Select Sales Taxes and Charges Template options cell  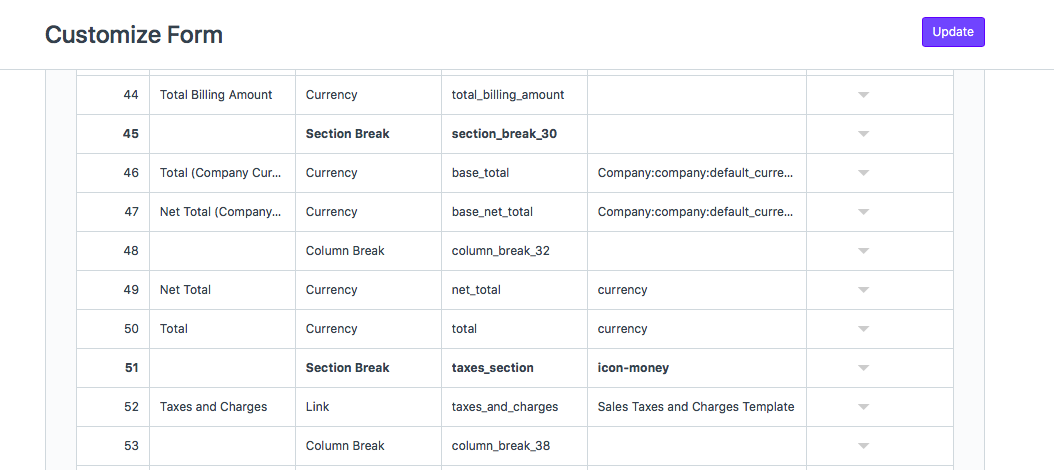click(697, 407)
